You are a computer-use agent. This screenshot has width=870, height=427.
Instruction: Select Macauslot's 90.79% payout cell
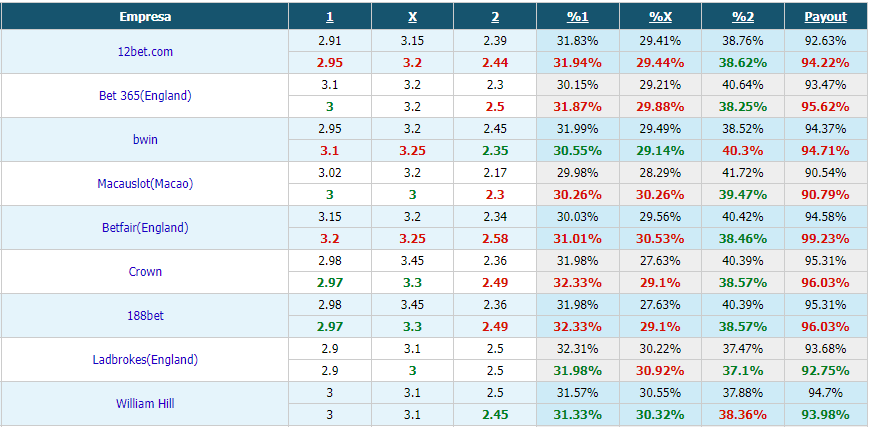point(826,195)
